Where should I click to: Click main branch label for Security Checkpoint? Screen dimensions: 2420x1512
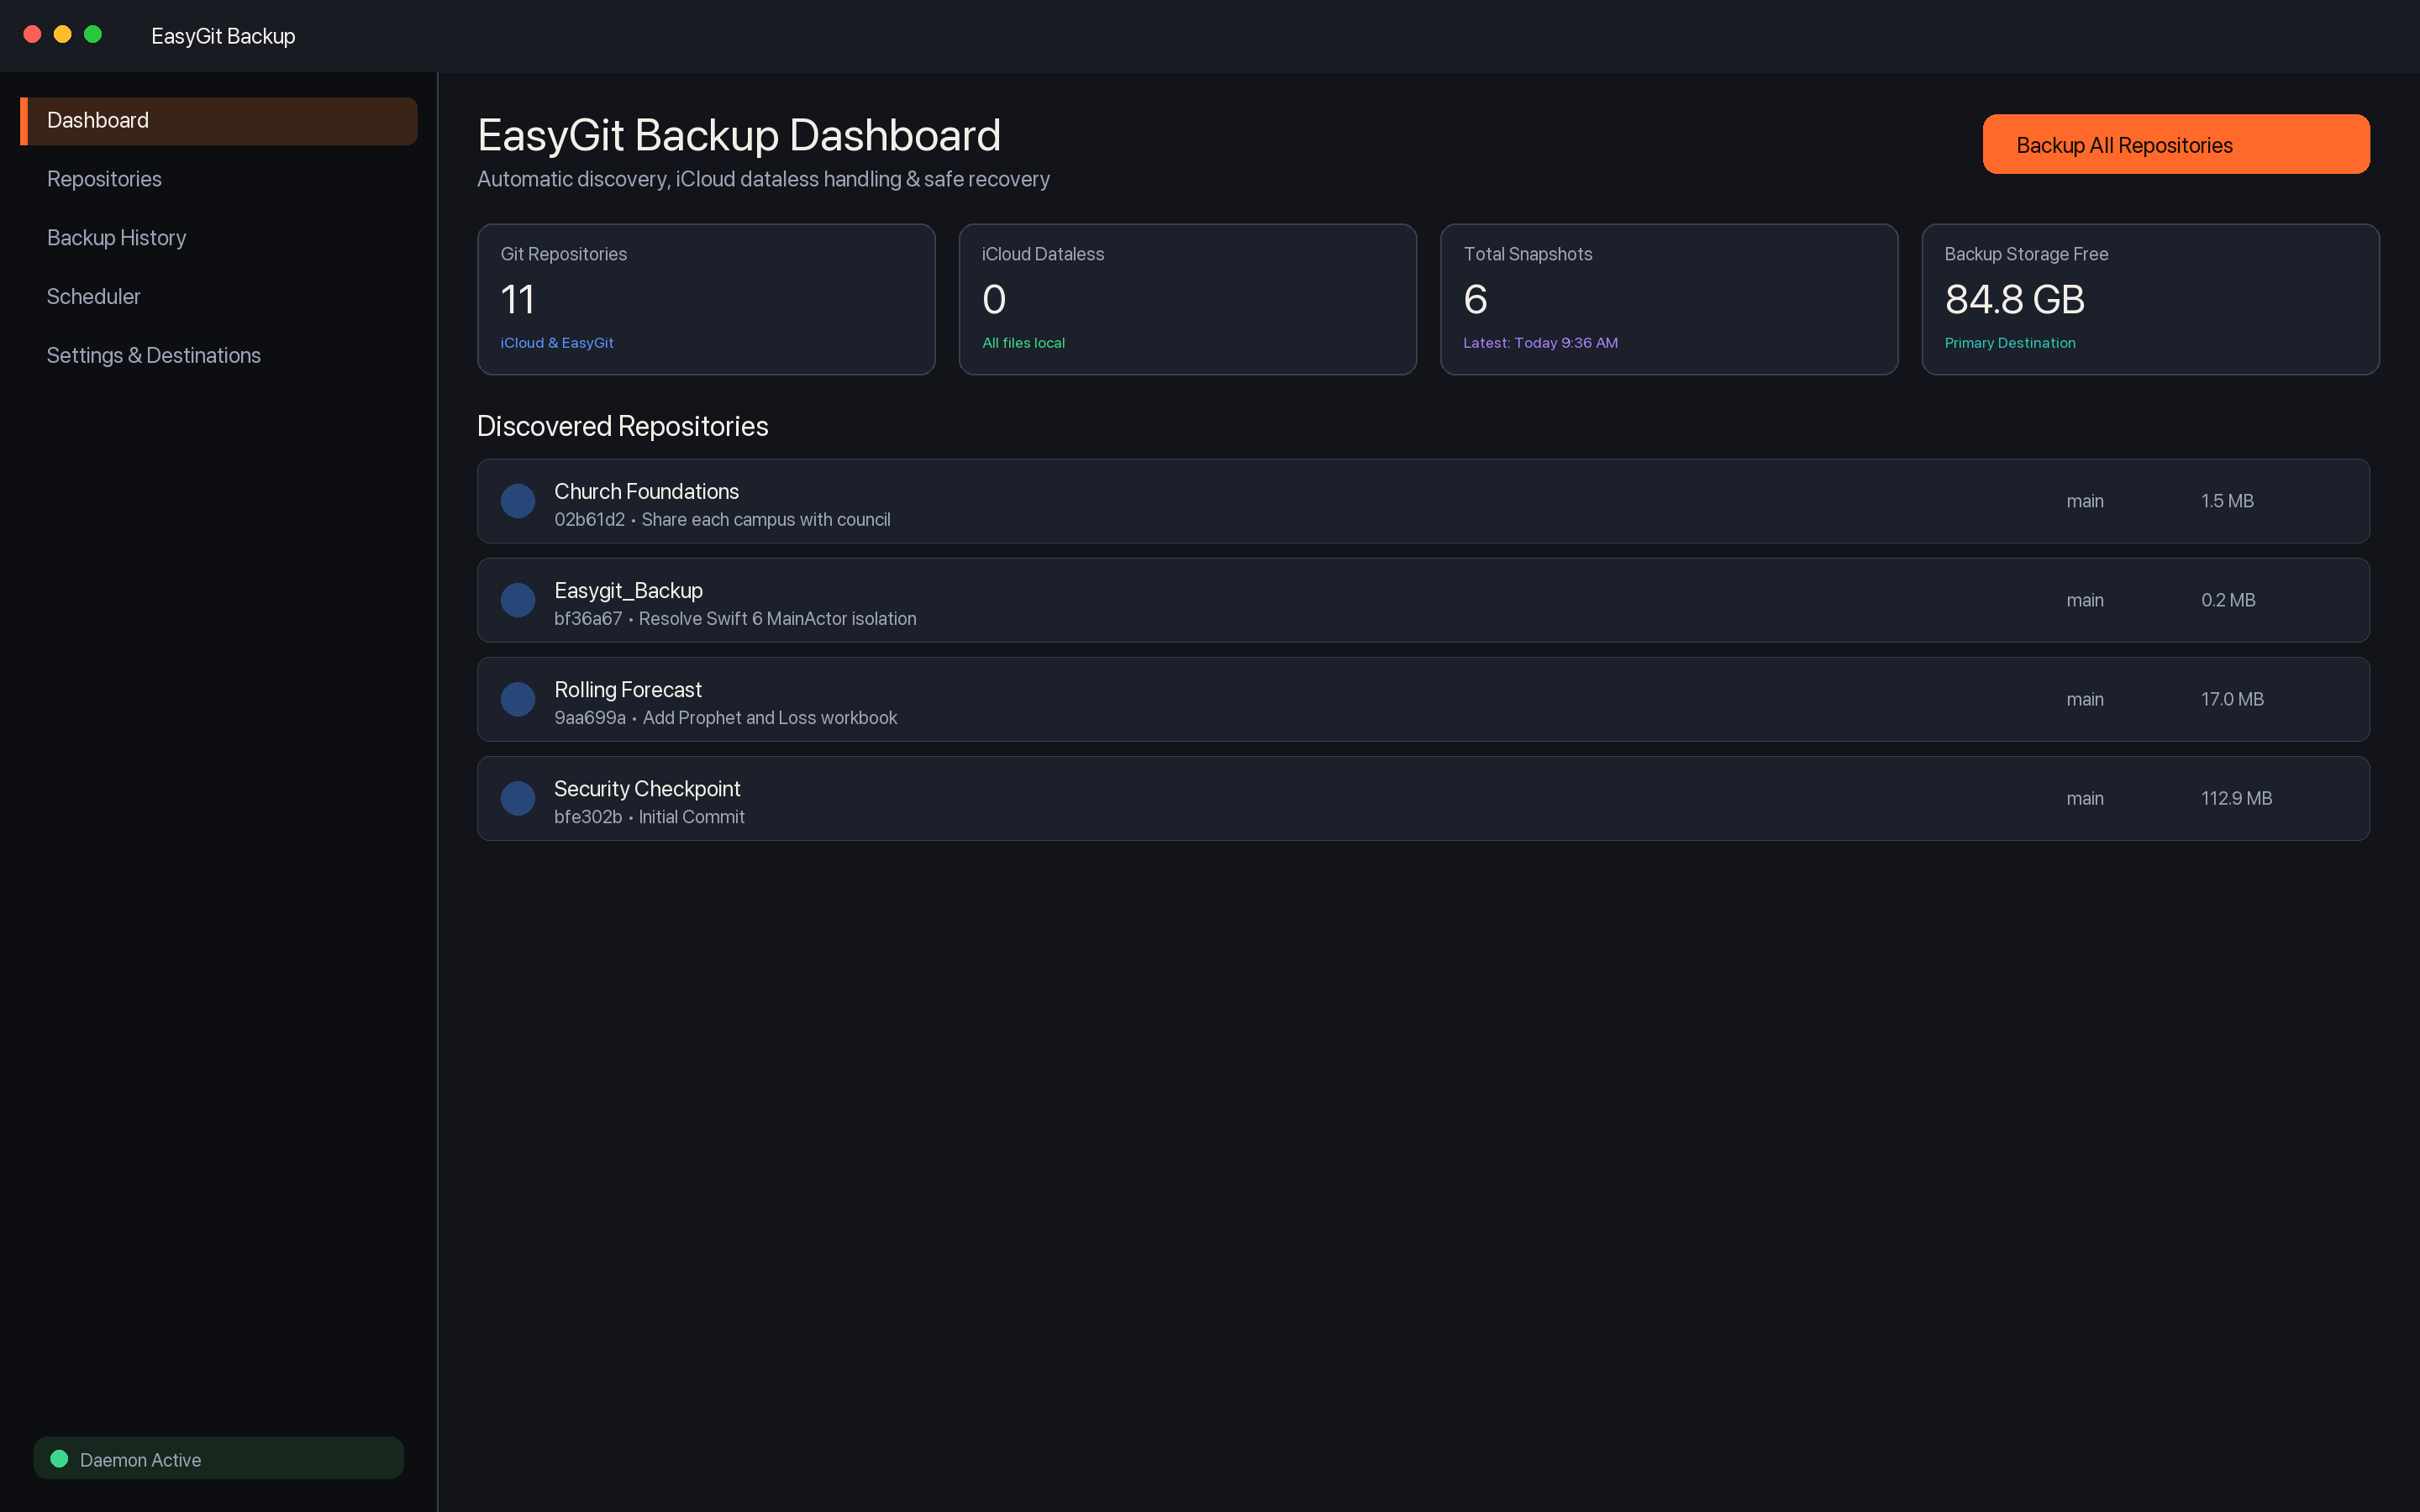(2085, 798)
